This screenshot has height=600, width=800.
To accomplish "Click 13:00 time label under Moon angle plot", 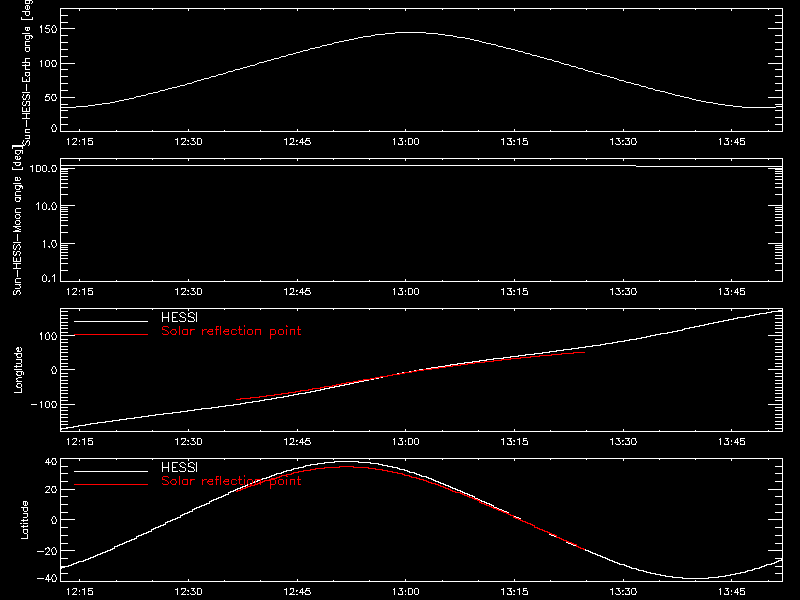I will click(406, 292).
